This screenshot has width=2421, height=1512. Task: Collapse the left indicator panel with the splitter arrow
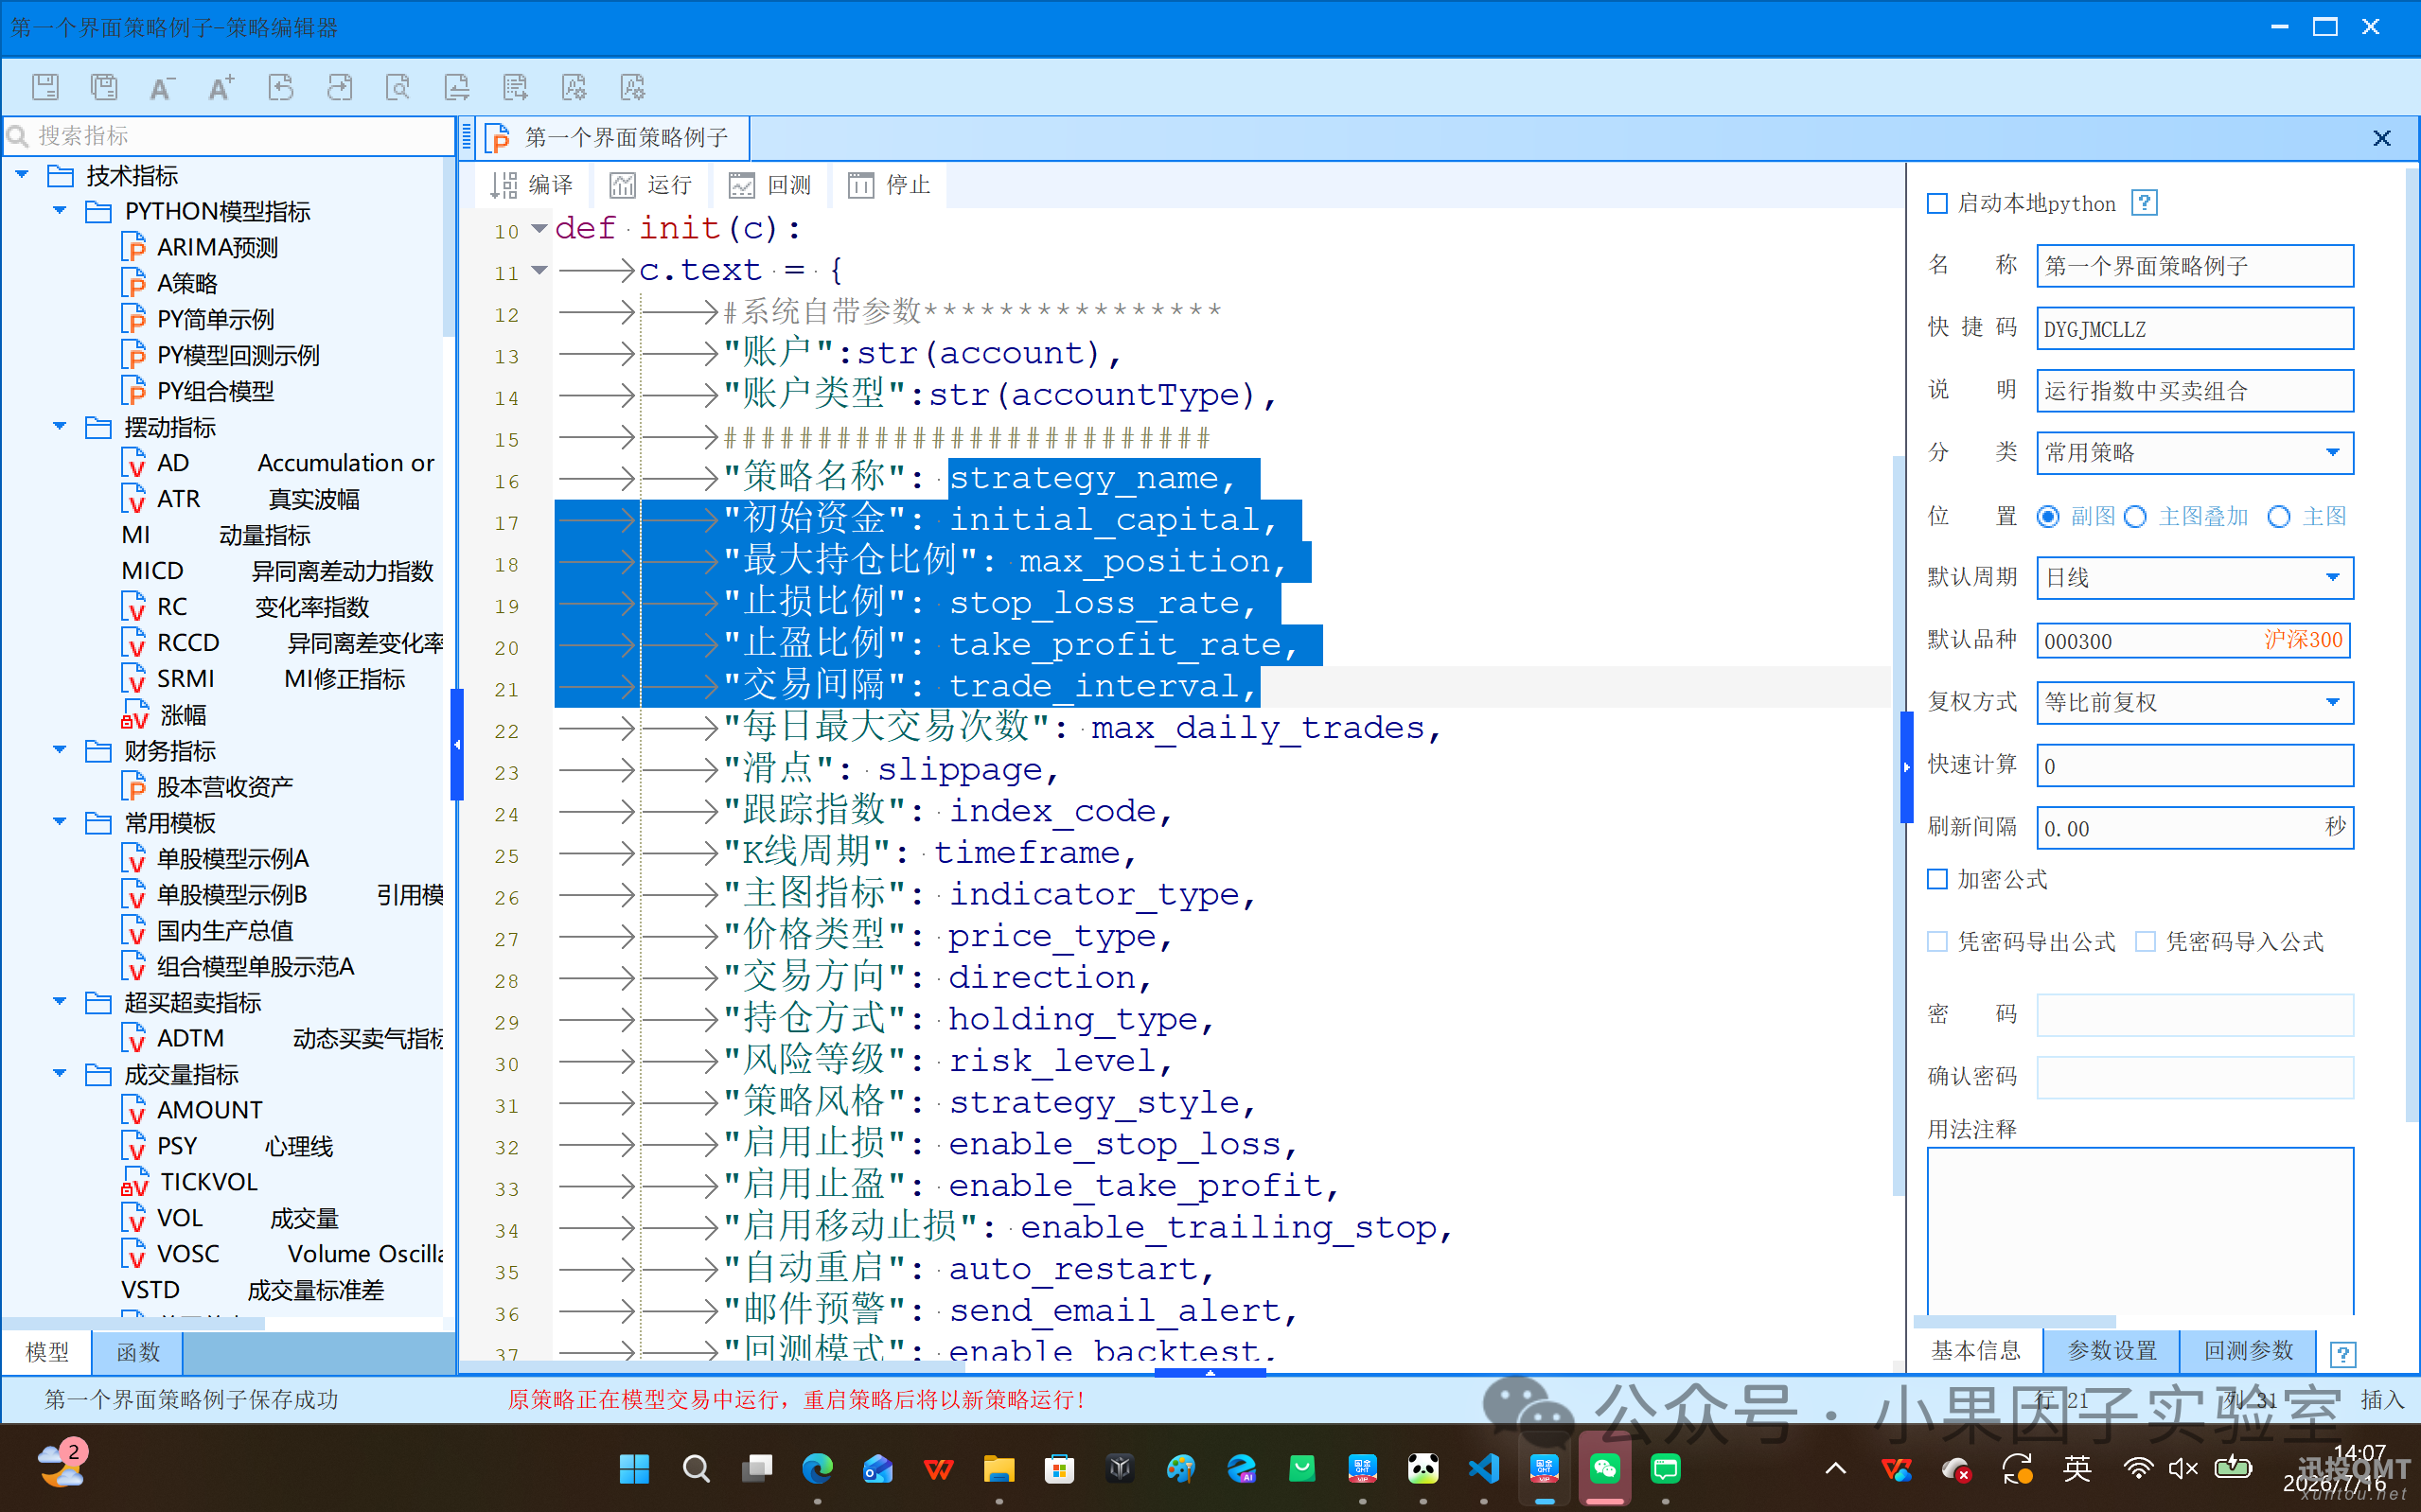pyautogui.click(x=457, y=745)
